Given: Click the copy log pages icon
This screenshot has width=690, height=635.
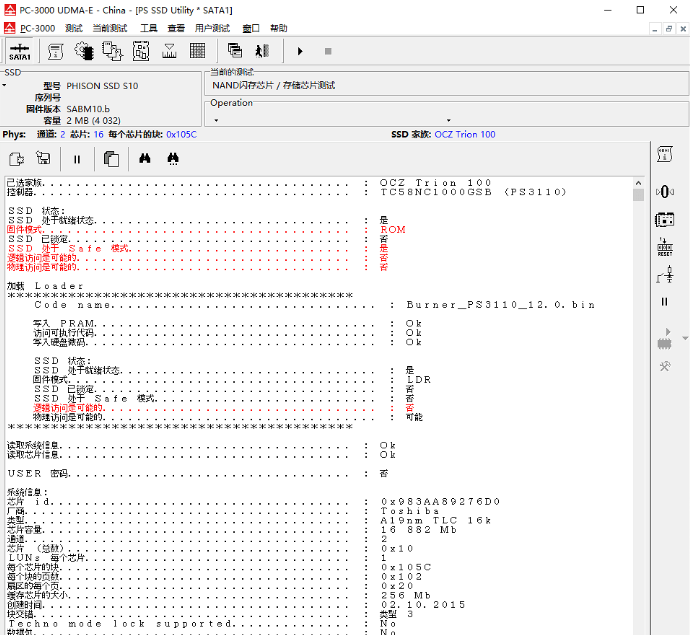Looking at the screenshot, I should (111, 159).
